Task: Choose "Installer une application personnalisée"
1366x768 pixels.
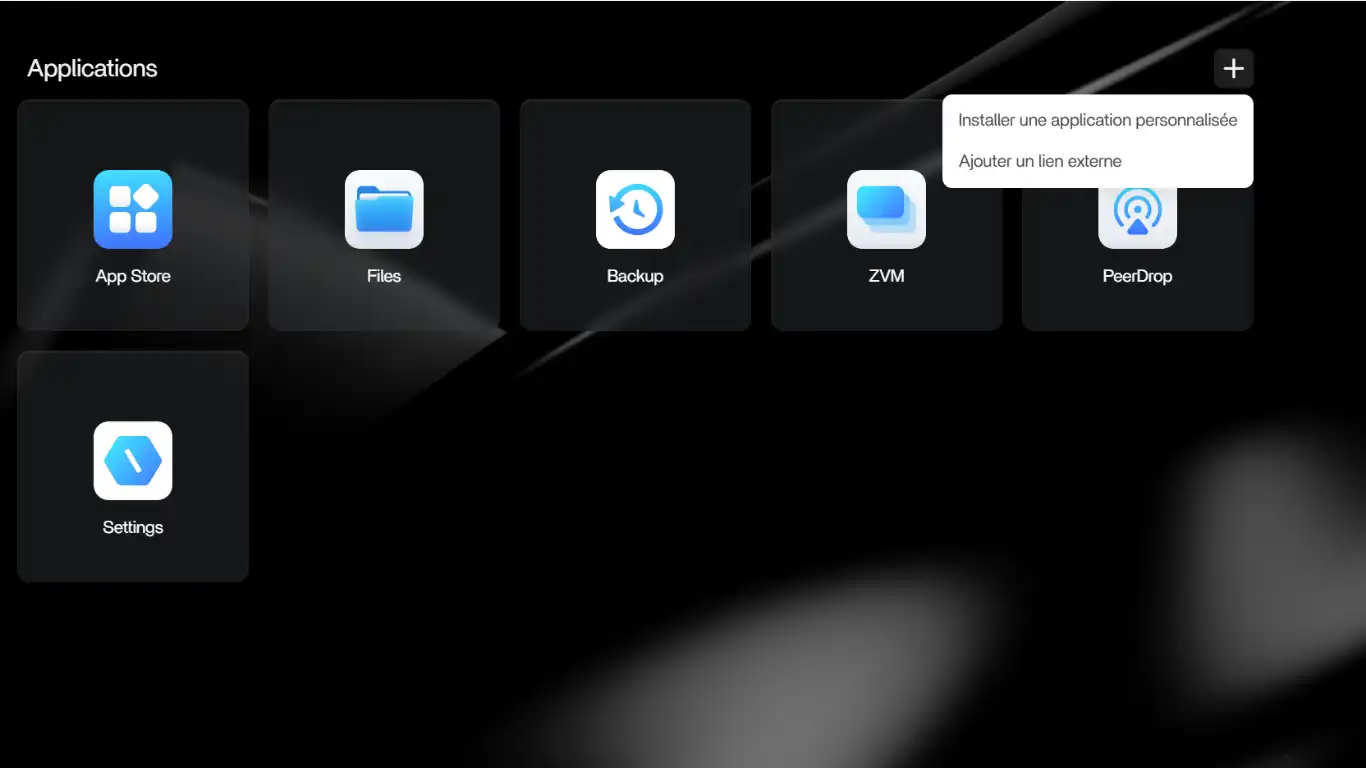Action: click(x=1098, y=120)
